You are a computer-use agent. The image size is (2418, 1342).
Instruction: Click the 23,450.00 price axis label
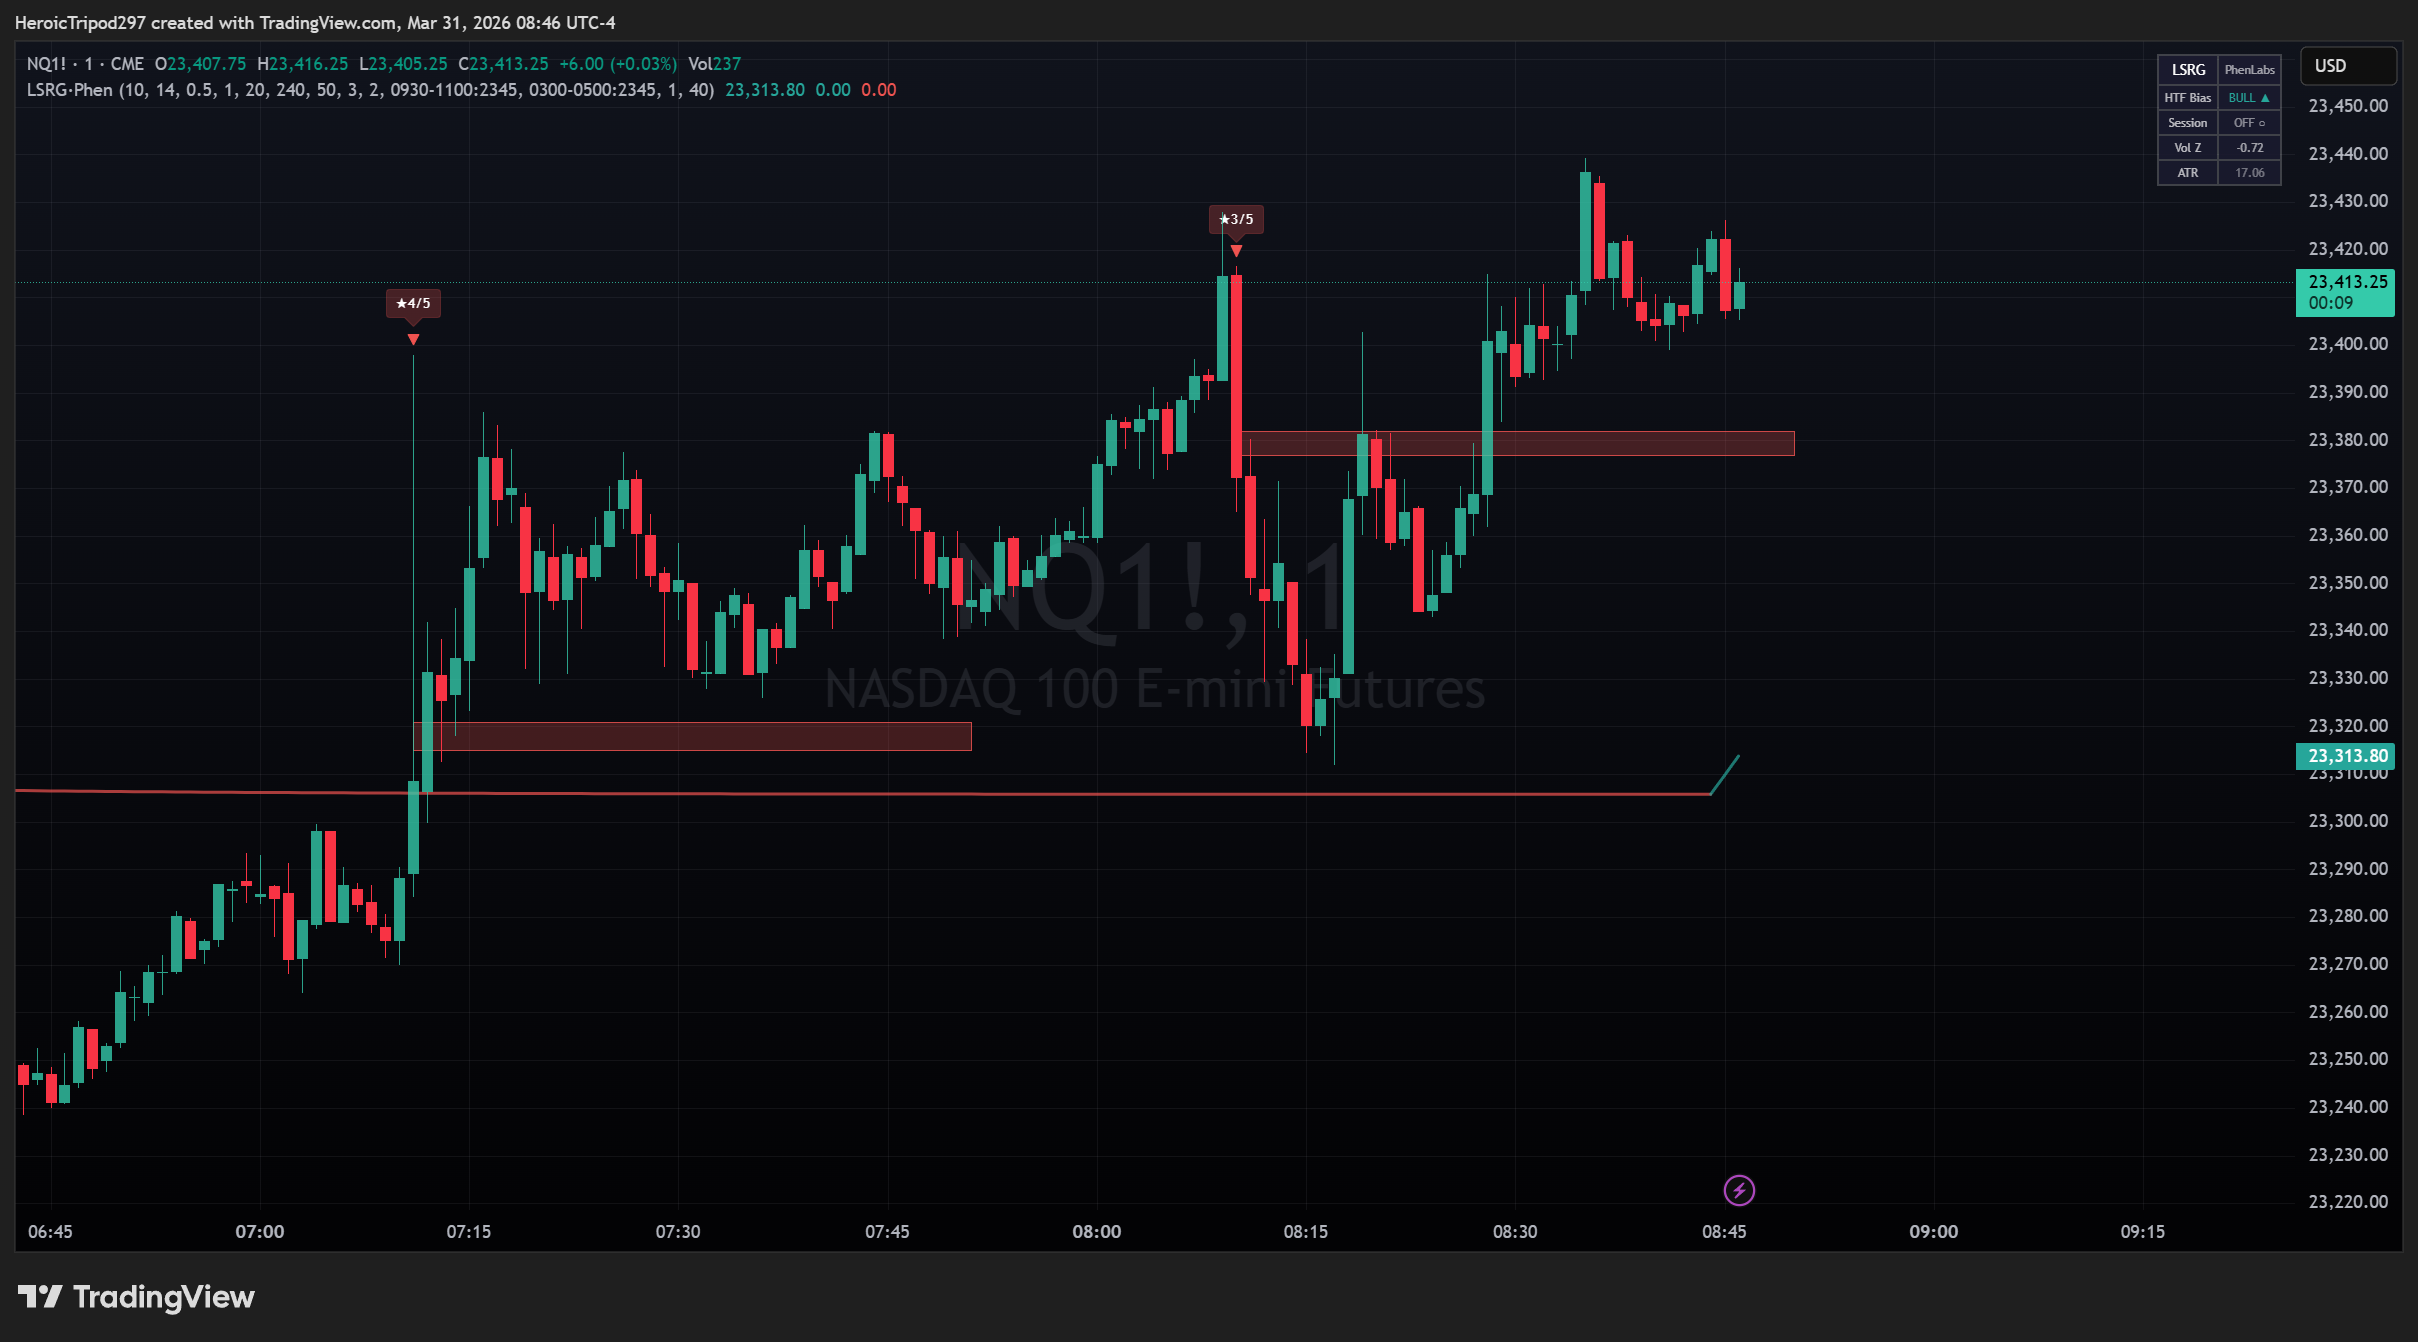click(x=2347, y=106)
